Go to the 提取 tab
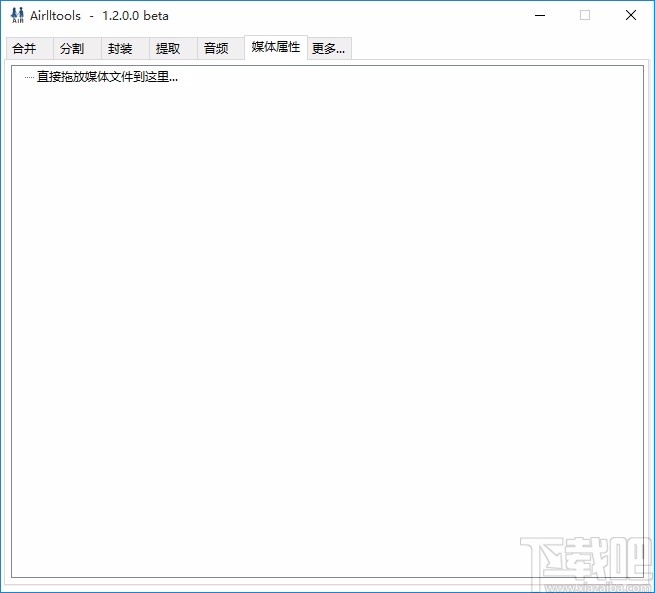Image resolution: width=655 pixels, height=593 pixels. (x=173, y=48)
